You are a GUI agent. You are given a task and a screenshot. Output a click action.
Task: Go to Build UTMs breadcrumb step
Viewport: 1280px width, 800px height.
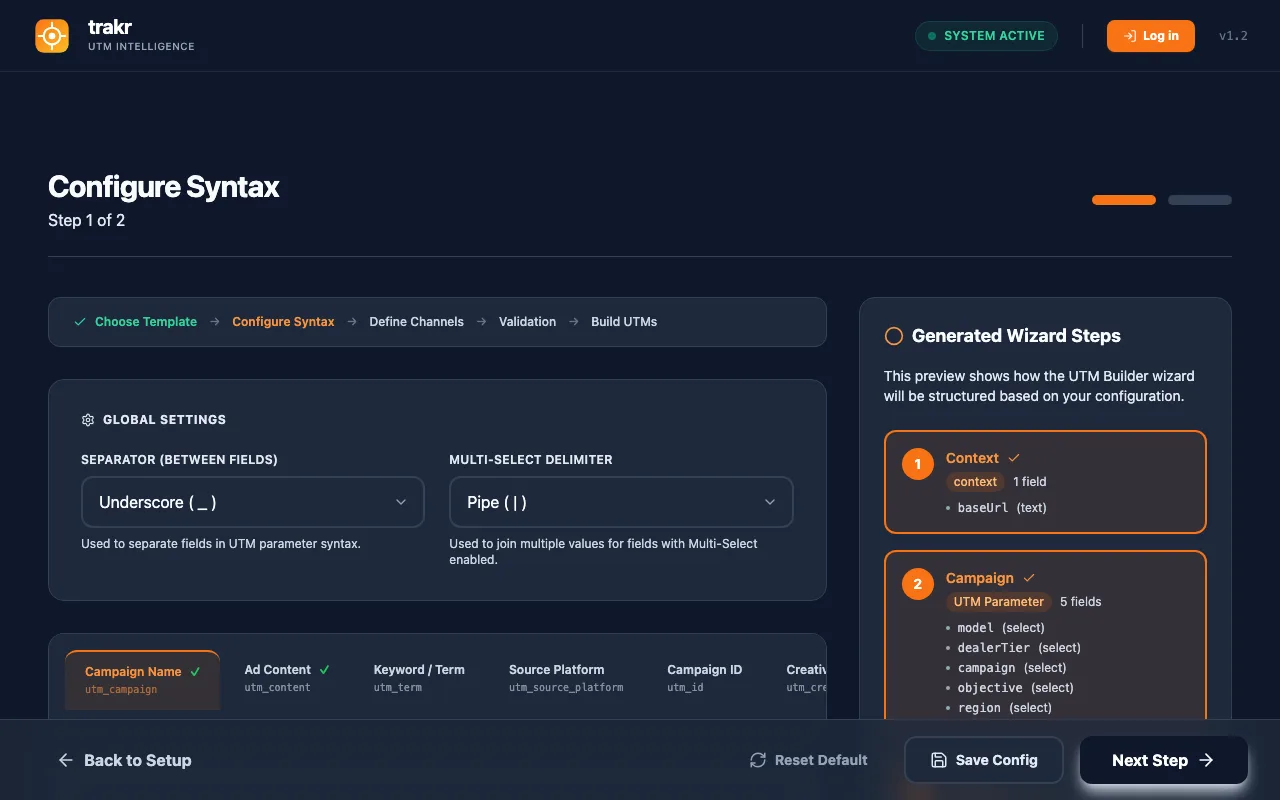pos(624,322)
